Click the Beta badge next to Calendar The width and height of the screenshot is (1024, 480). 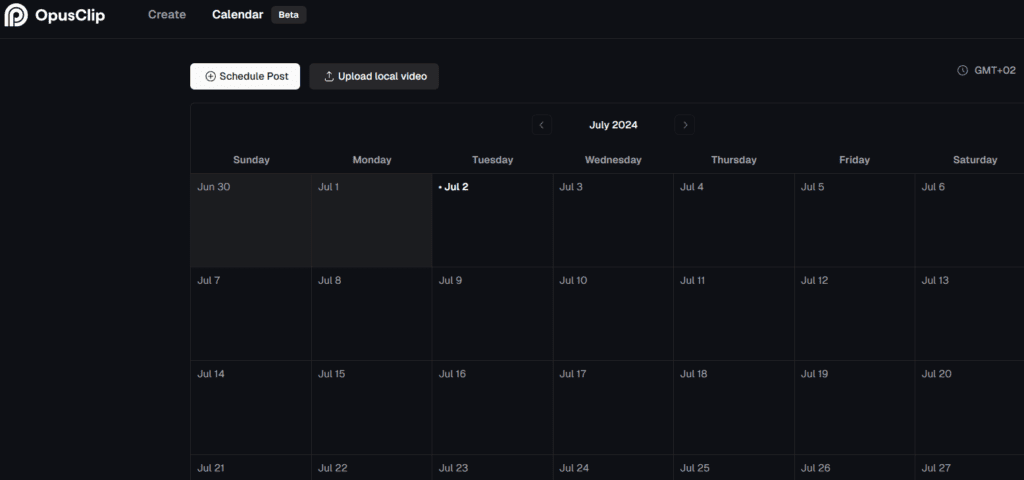click(x=289, y=15)
